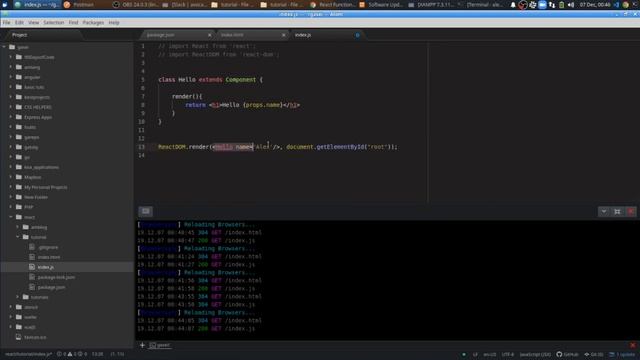Collapse the react folder
The width and height of the screenshot is (640, 360).
11,217
